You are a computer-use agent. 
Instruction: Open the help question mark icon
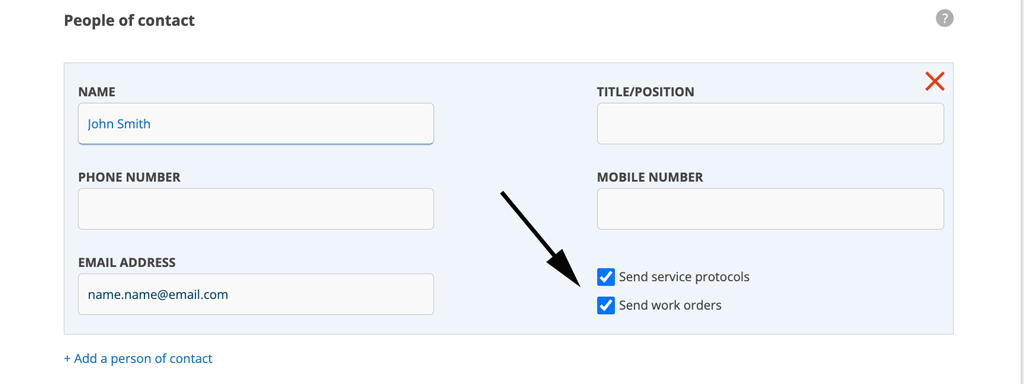click(x=944, y=18)
